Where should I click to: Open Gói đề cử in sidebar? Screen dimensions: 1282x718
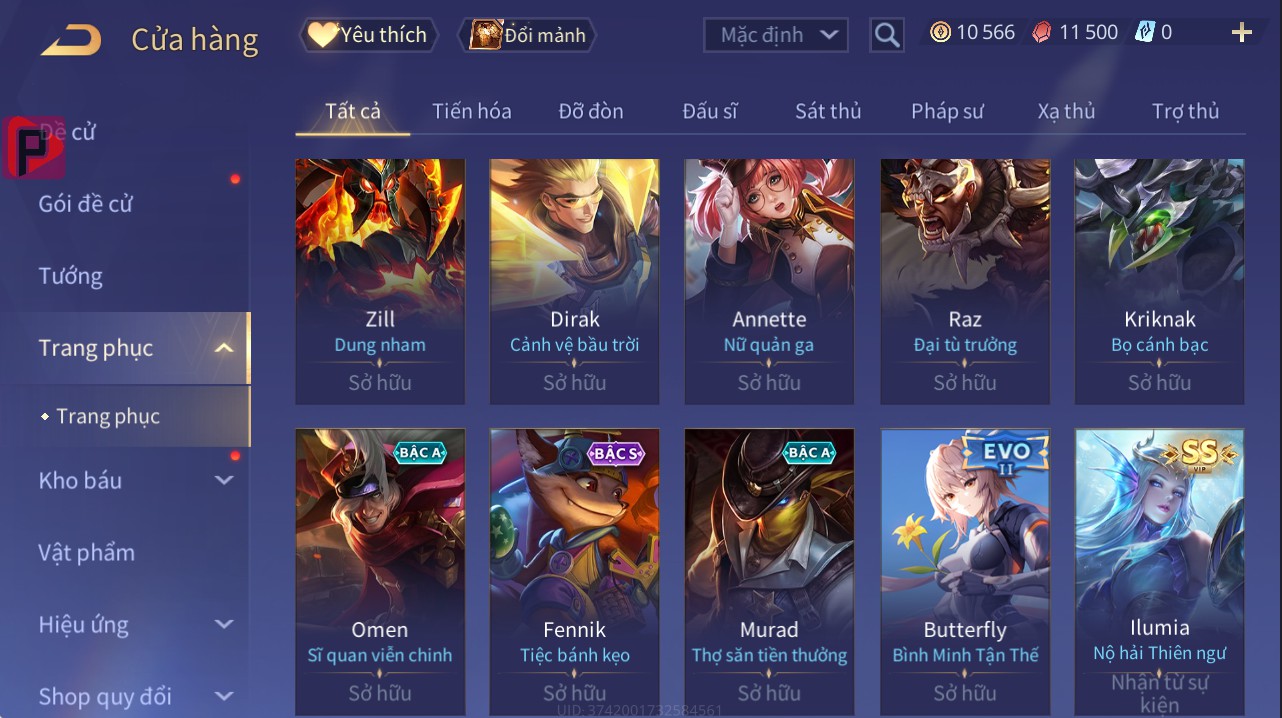pyautogui.click(x=86, y=204)
